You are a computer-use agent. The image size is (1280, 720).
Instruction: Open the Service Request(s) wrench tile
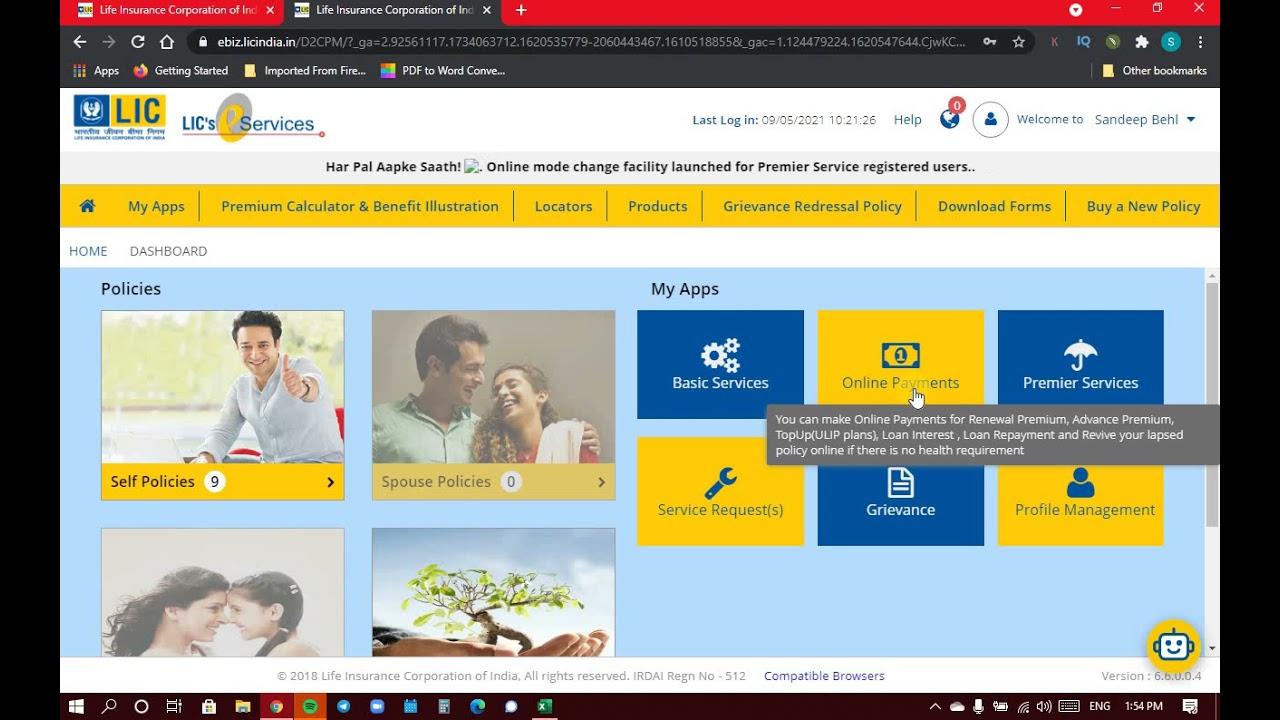tap(720, 492)
